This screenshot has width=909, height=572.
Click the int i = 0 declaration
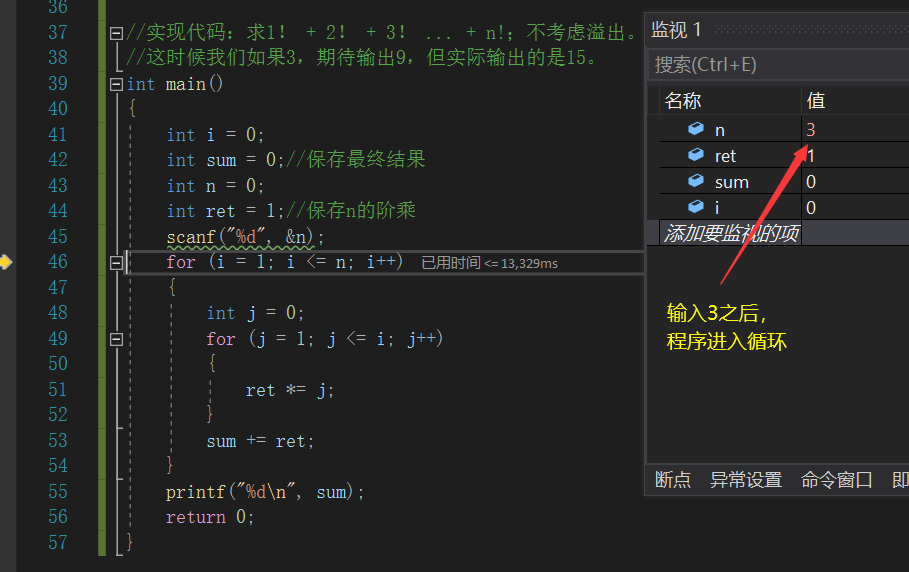[x=215, y=135]
